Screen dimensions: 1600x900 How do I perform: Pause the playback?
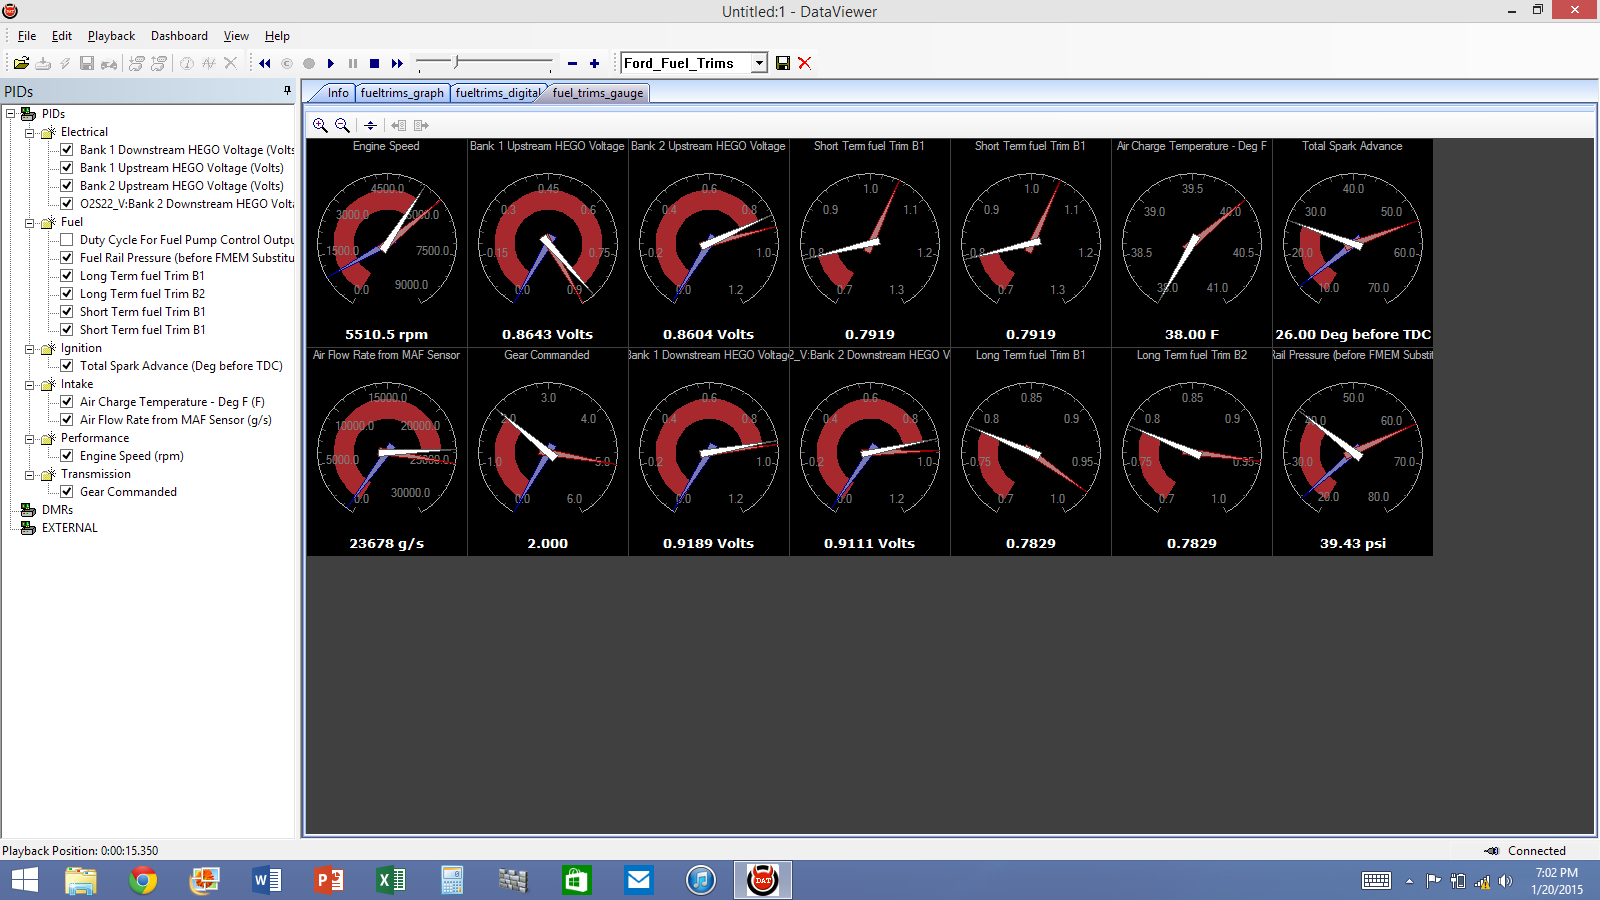pyautogui.click(x=353, y=63)
